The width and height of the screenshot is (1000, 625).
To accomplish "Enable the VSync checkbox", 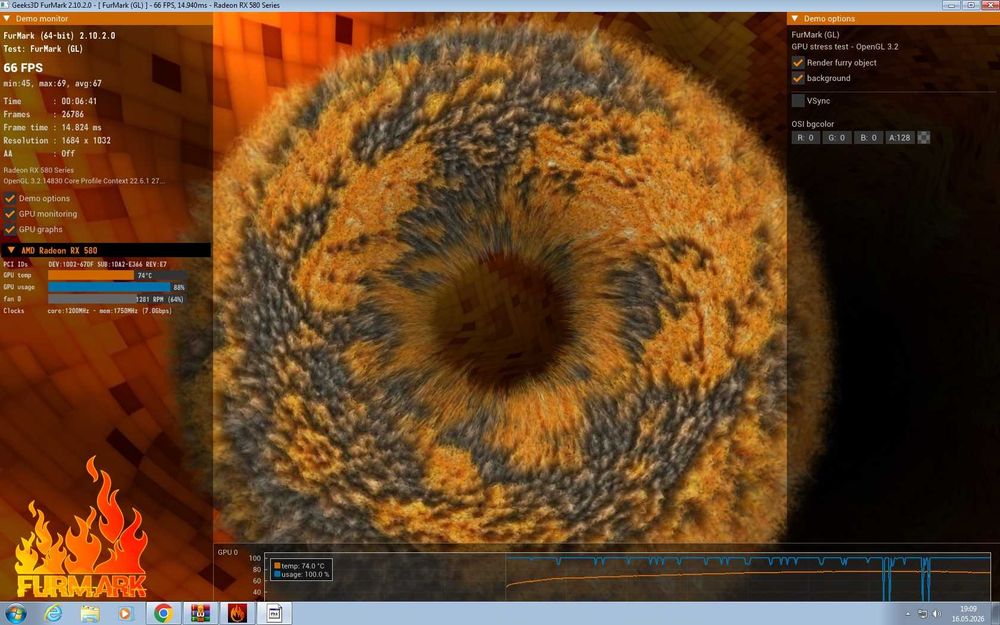I will click(x=798, y=100).
